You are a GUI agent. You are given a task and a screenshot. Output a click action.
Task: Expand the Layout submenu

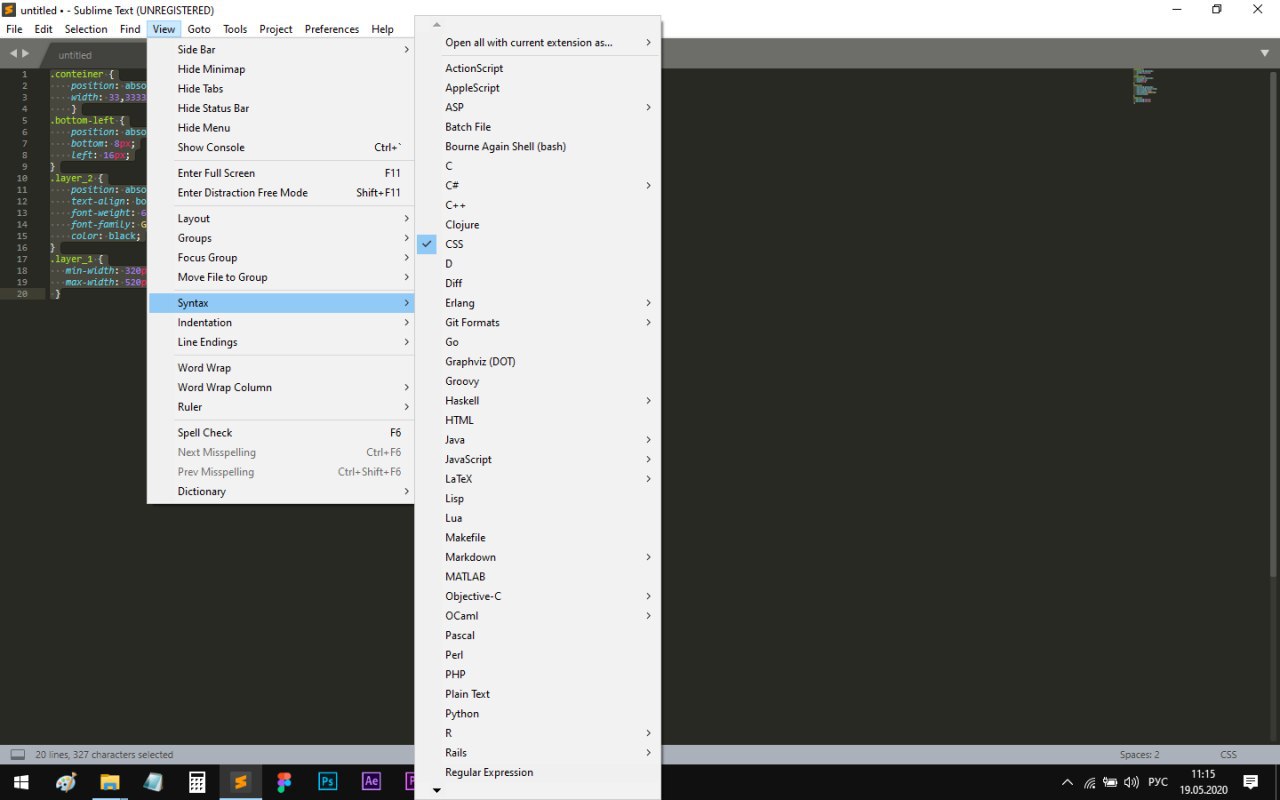(x=281, y=218)
